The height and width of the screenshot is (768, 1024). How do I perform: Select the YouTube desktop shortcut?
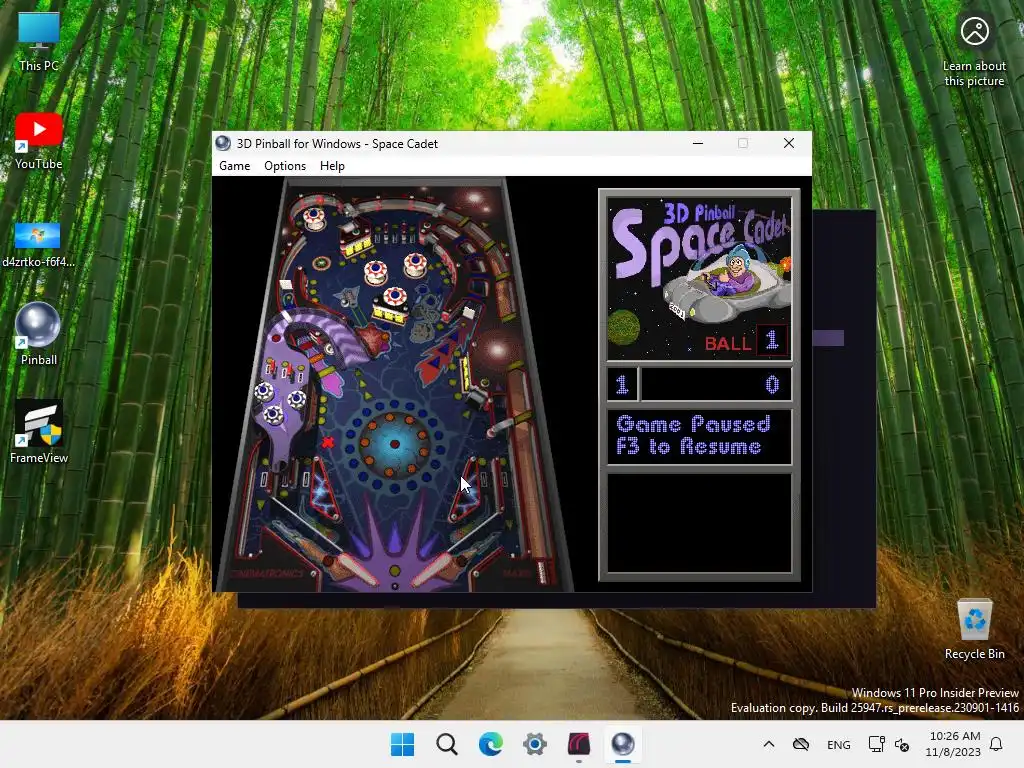tap(39, 140)
